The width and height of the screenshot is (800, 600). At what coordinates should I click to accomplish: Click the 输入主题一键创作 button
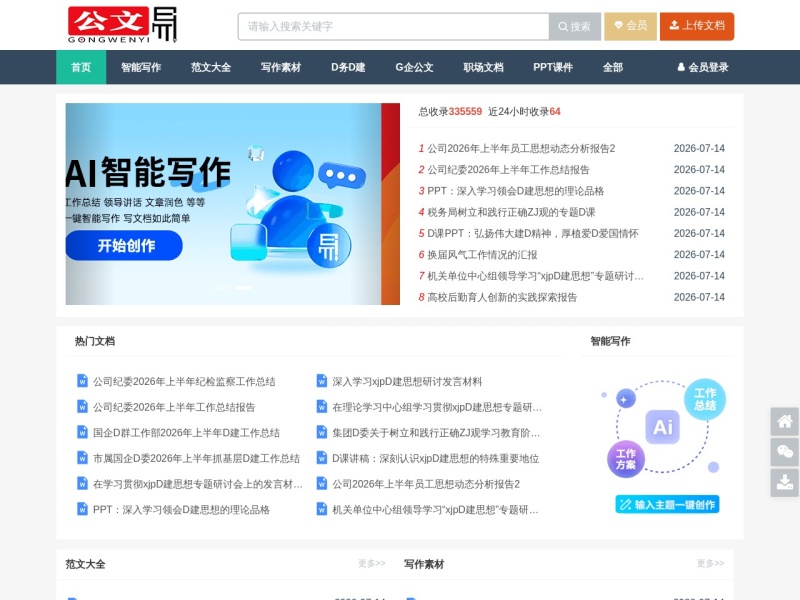667,505
